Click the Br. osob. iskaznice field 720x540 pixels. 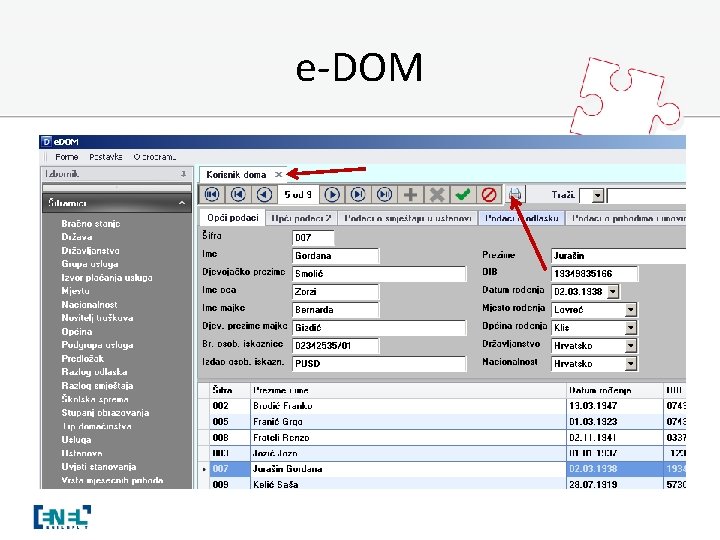[x=335, y=346]
